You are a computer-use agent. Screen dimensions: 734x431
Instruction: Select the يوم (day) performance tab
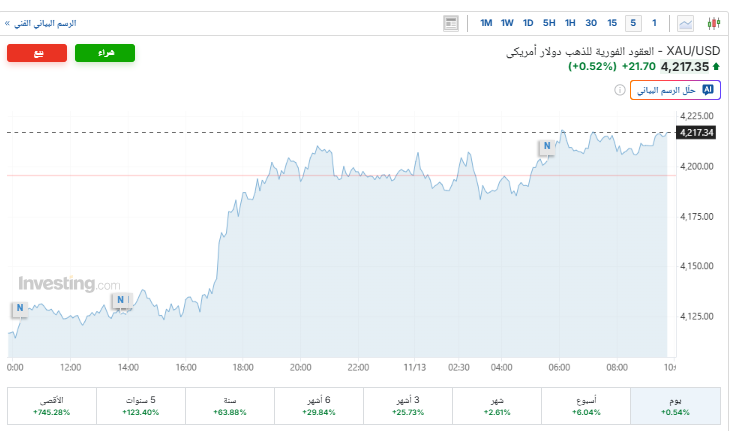click(x=675, y=405)
